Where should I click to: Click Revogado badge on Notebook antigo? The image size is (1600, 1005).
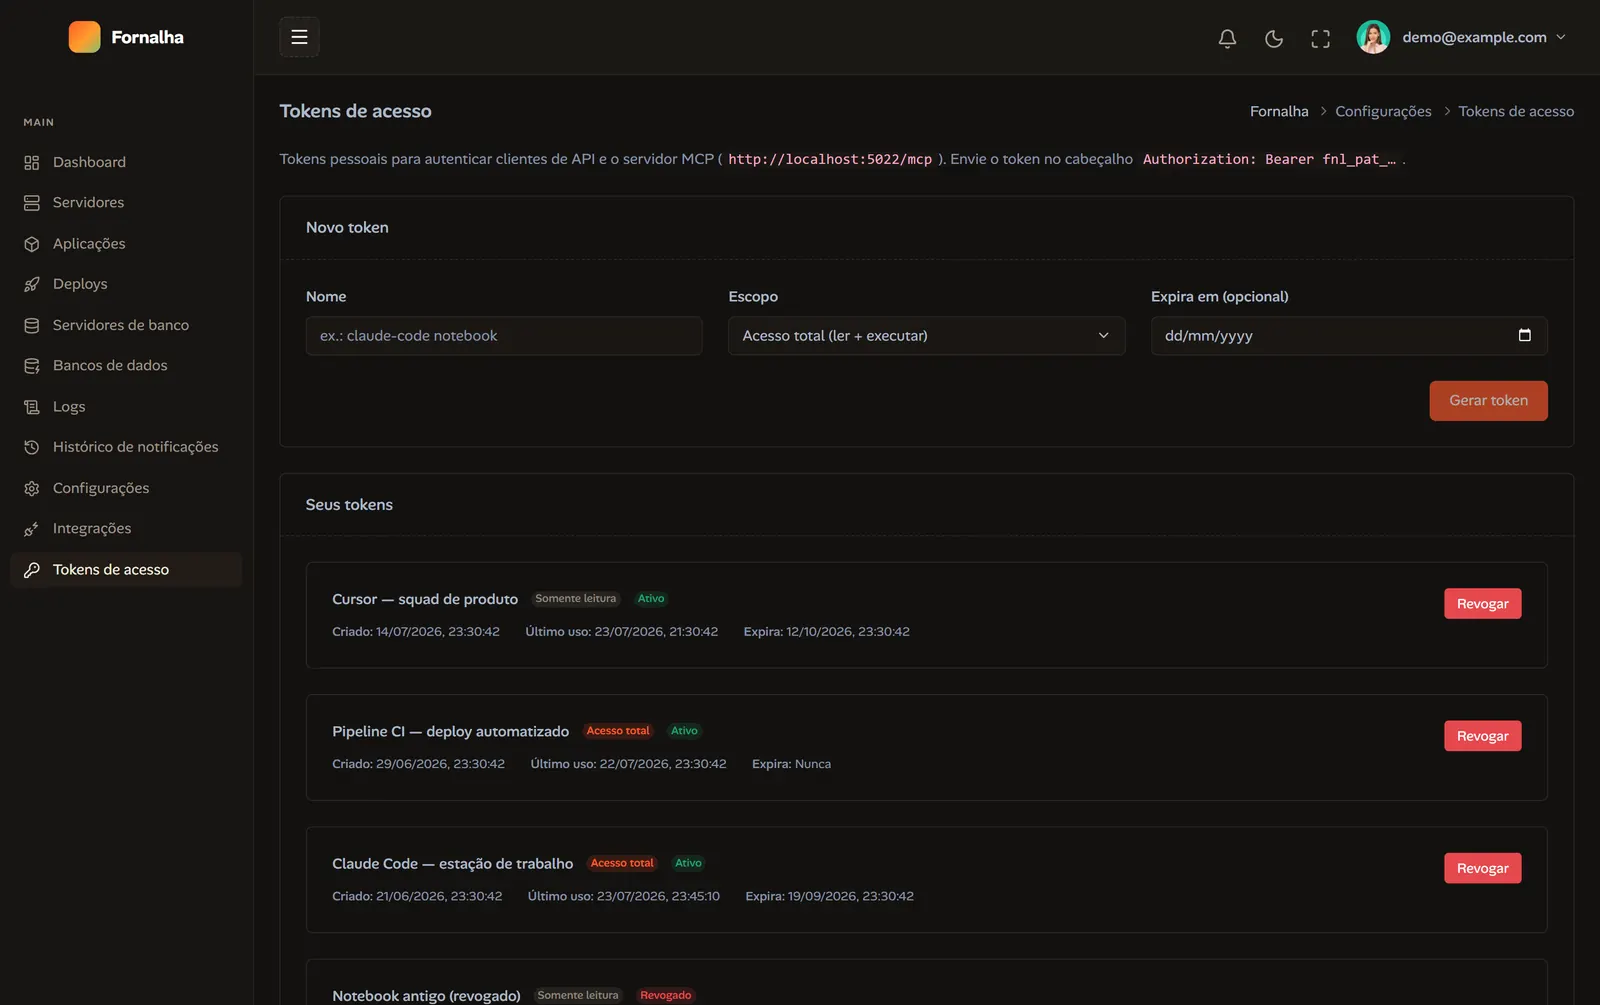pos(666,995)
